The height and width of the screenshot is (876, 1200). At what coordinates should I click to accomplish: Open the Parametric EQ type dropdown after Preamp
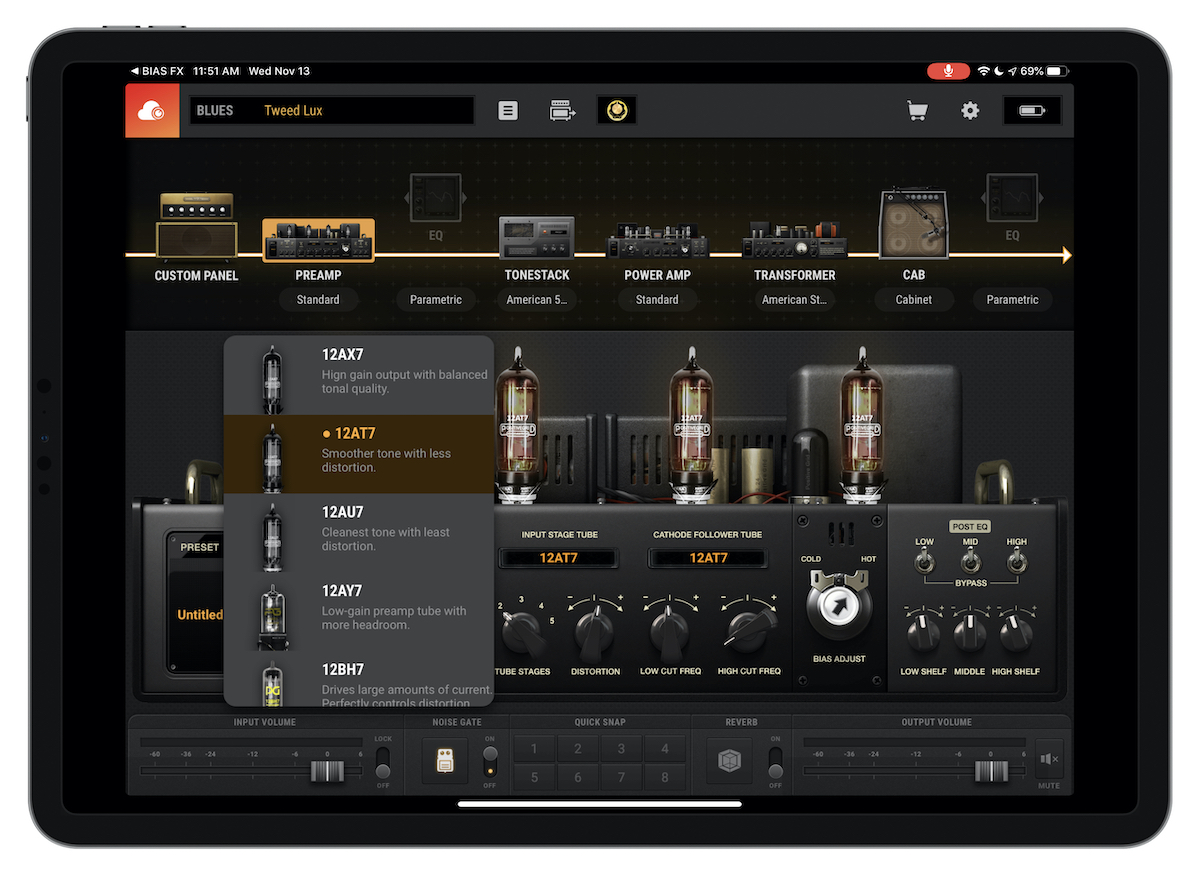(x=436, y=300)
